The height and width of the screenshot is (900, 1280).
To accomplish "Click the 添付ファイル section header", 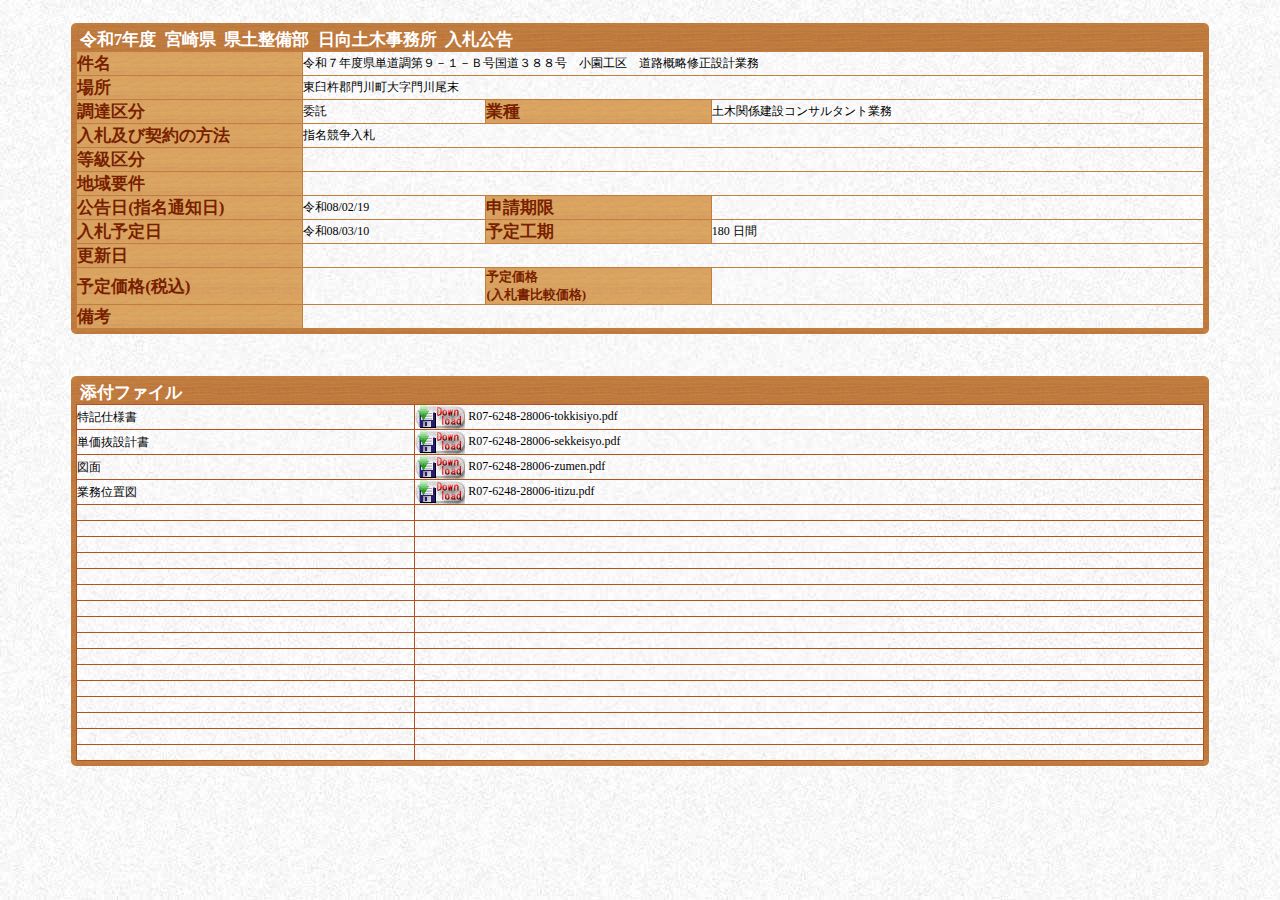I will coord(131,392).
